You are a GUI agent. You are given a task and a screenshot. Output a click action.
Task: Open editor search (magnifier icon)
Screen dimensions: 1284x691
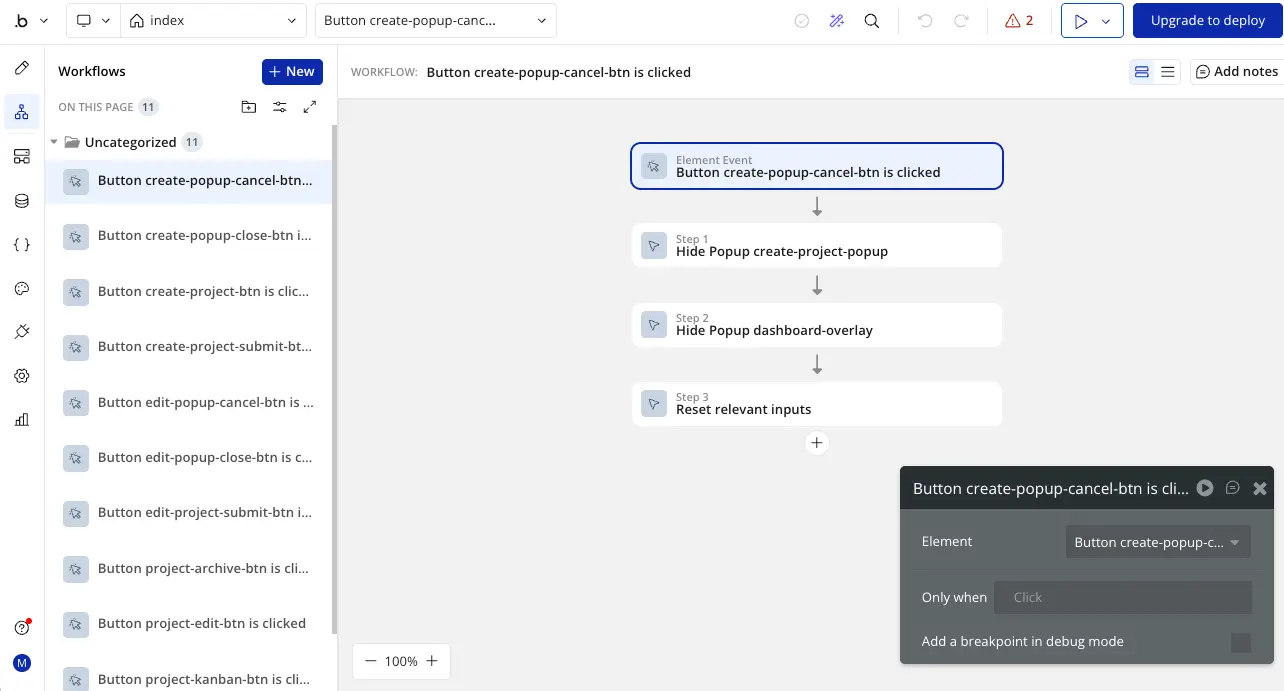tap(871, 20)
